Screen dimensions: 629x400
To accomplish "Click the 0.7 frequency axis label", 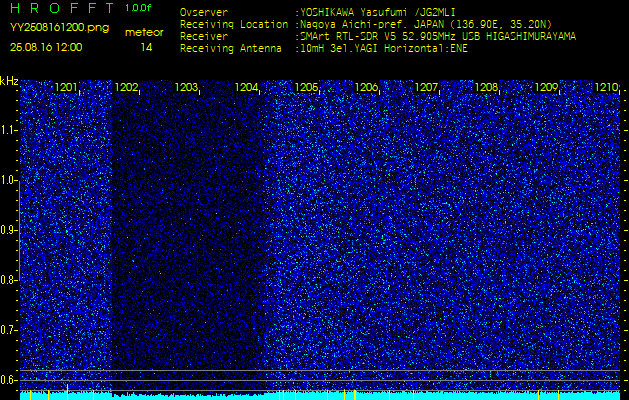I will tap(9, 330).
